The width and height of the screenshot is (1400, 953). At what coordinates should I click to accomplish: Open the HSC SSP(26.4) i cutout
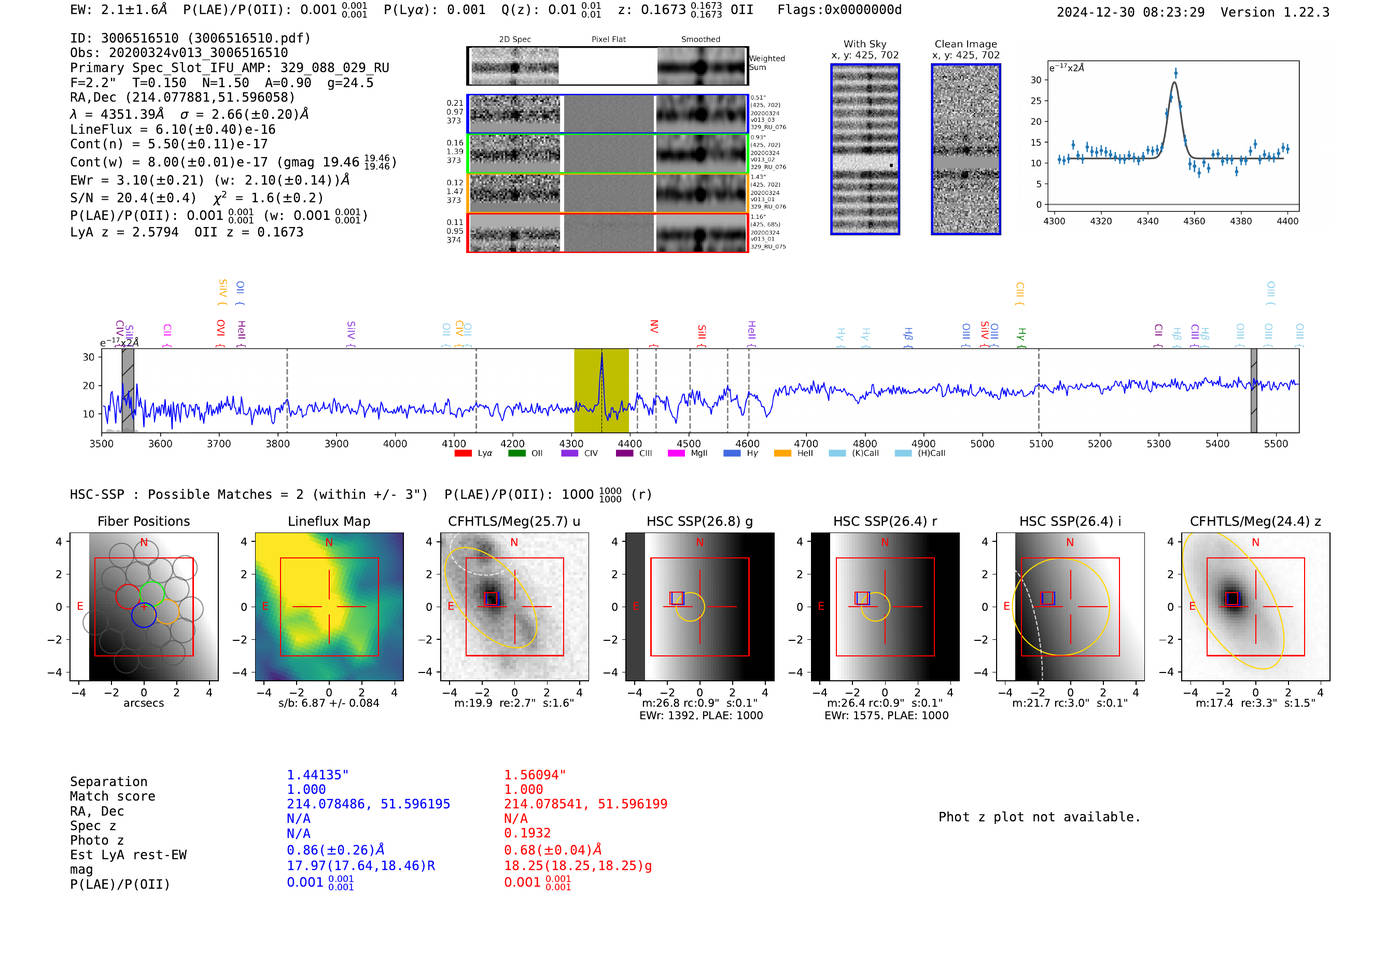point(1070,607)
